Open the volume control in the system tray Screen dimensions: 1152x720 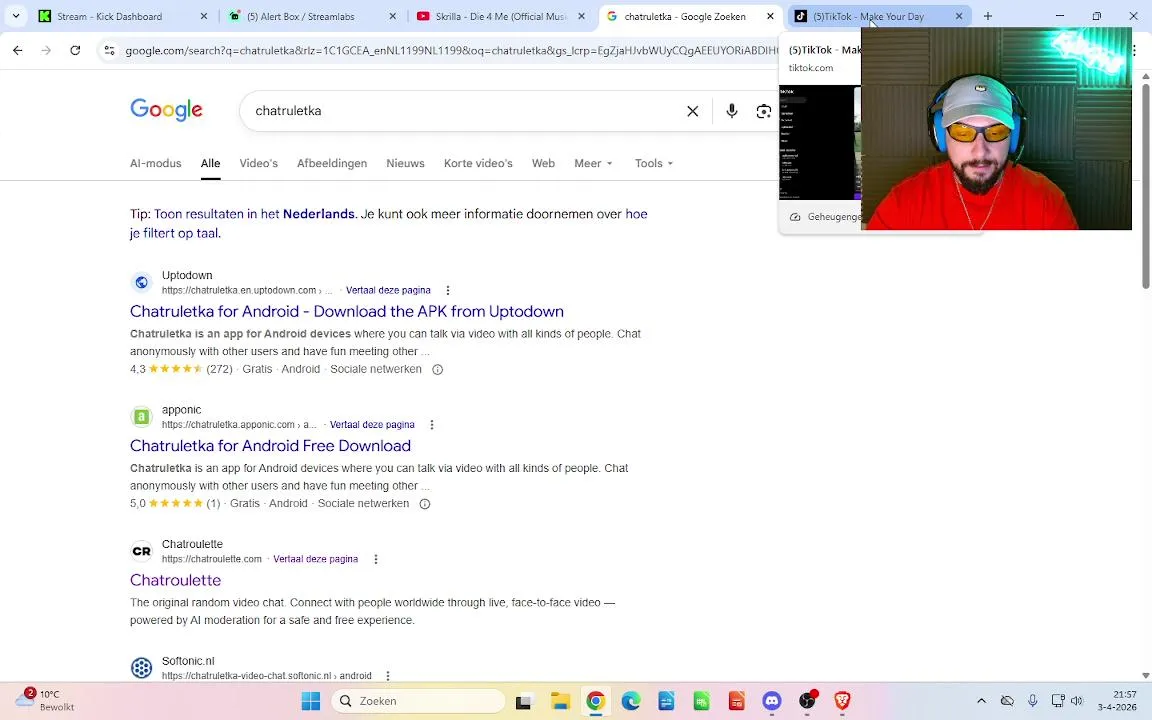click(1077, 701)
